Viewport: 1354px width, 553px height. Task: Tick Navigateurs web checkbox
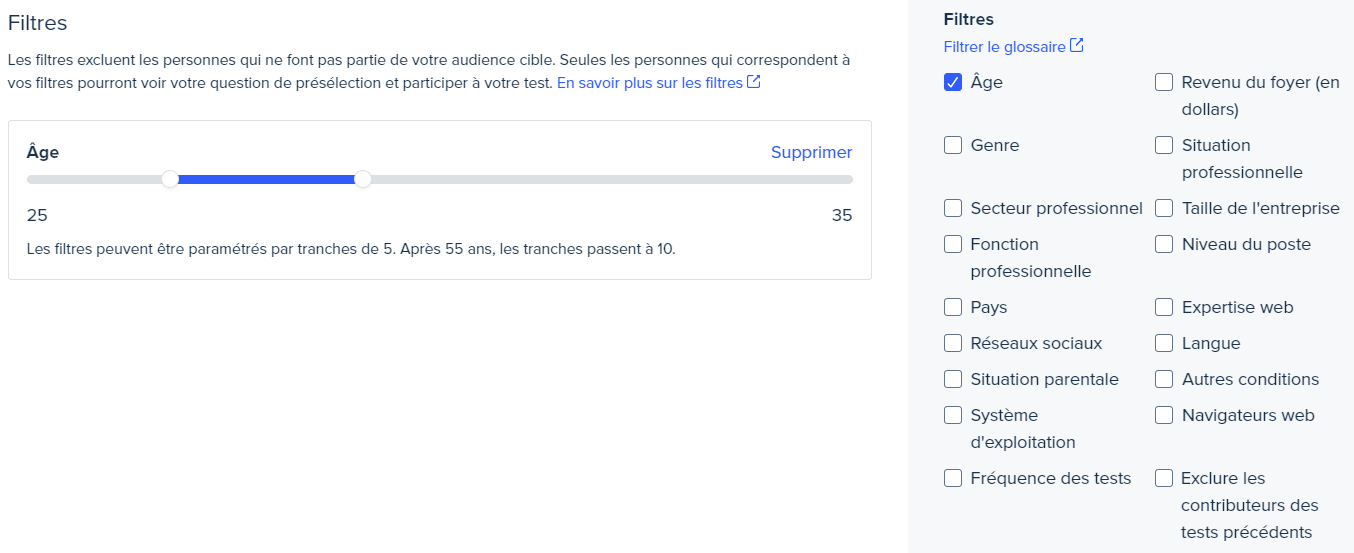click(1164, 415)
